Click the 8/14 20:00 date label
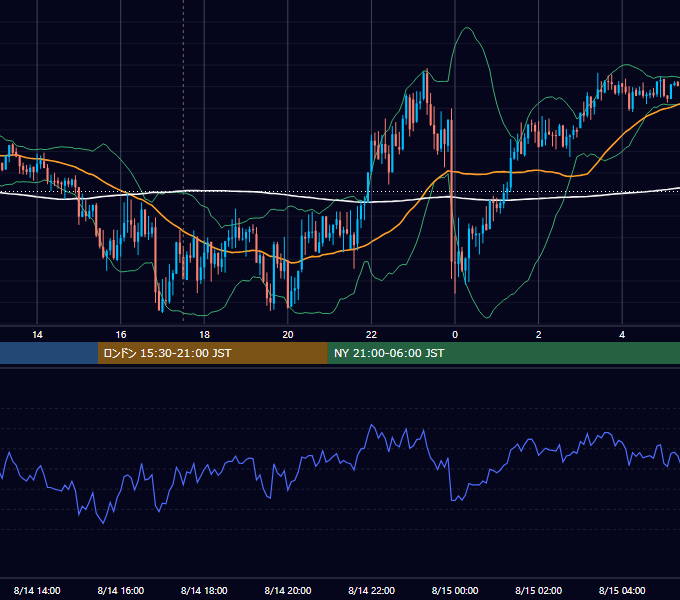Screen dimensions: 680x600 tap(288, 590)
